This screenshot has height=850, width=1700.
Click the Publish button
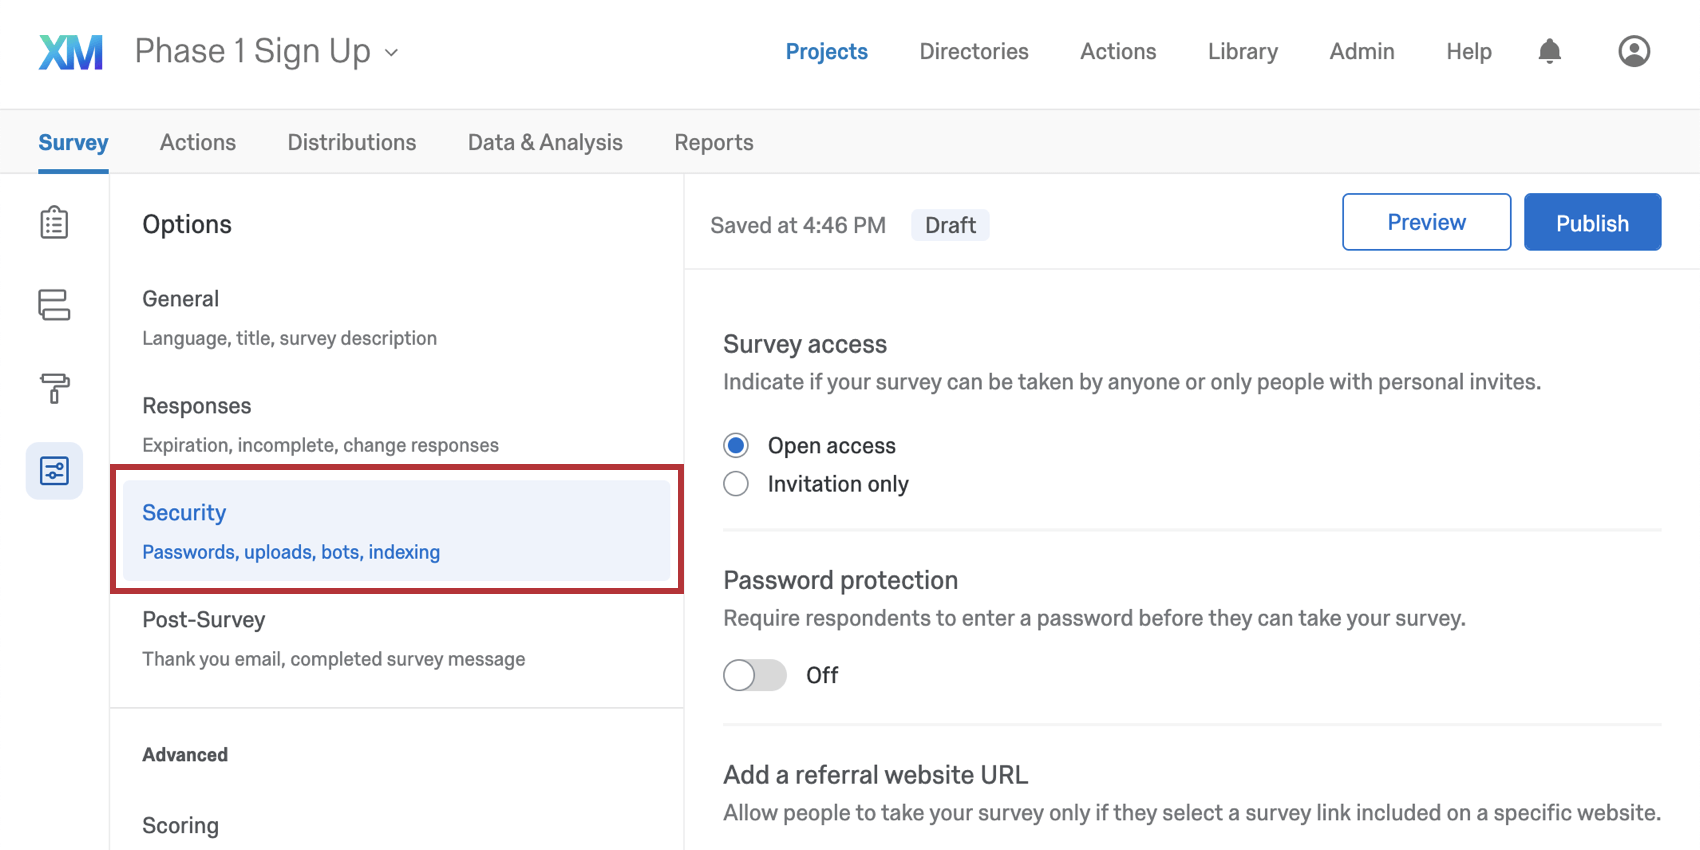(x=1592, y=222)
